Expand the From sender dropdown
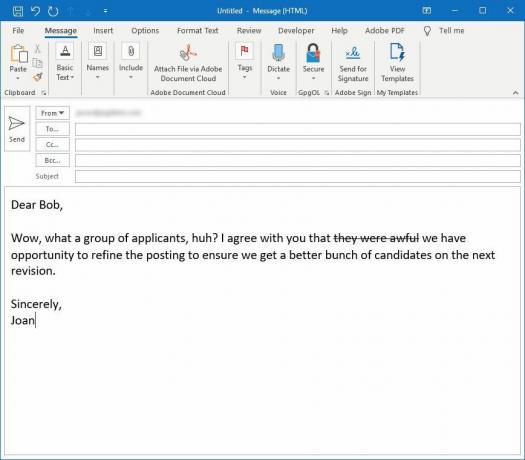 click(x=53, y=113)
